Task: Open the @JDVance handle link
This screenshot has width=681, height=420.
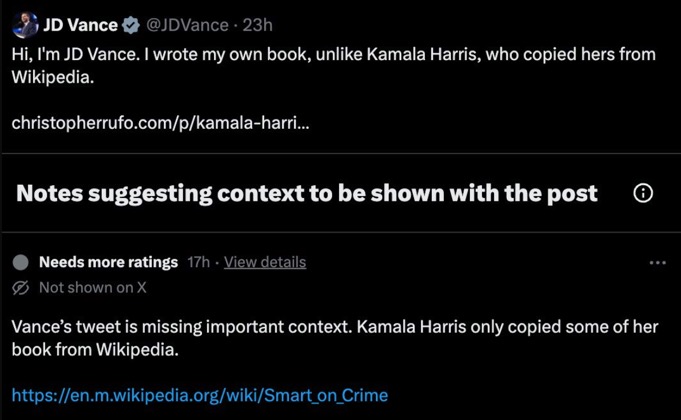Action: coord(187,25)
